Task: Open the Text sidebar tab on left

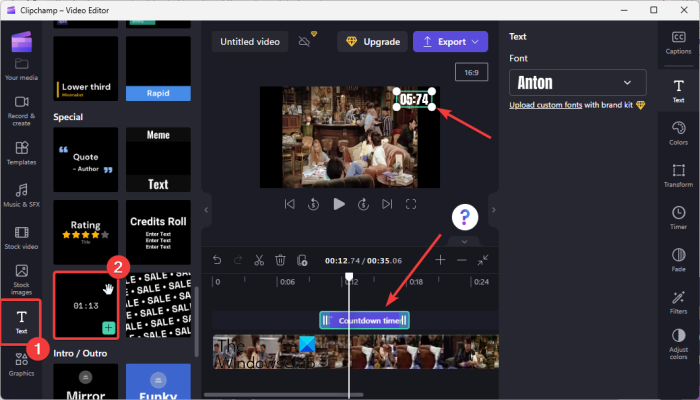Action: tap(21, 322)
